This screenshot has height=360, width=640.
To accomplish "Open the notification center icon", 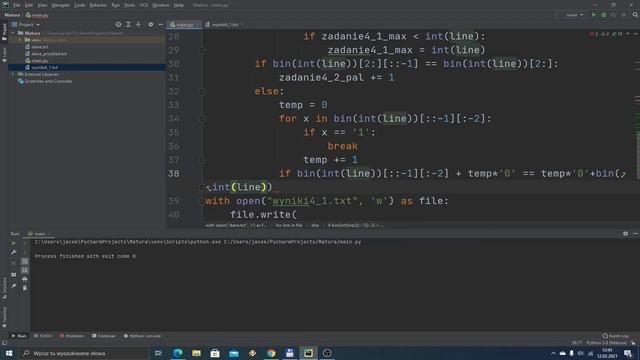I will pyautogui.click(x=628, y=353).
